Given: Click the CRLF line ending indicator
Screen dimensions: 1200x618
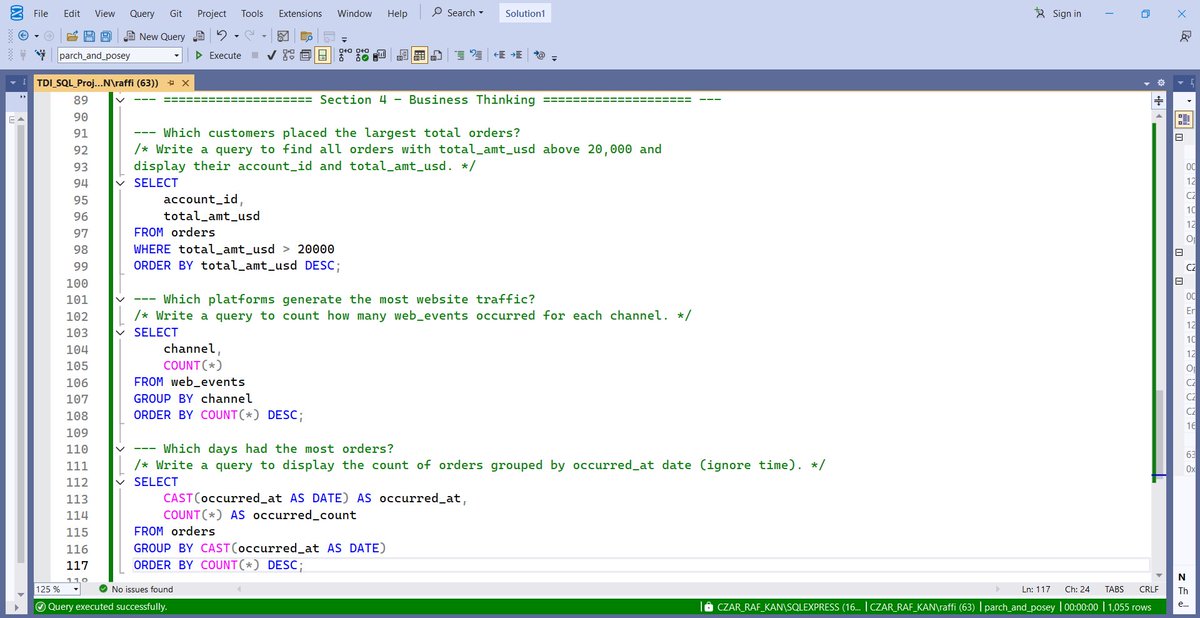Looking at the screenshot, I should 1149,589.
